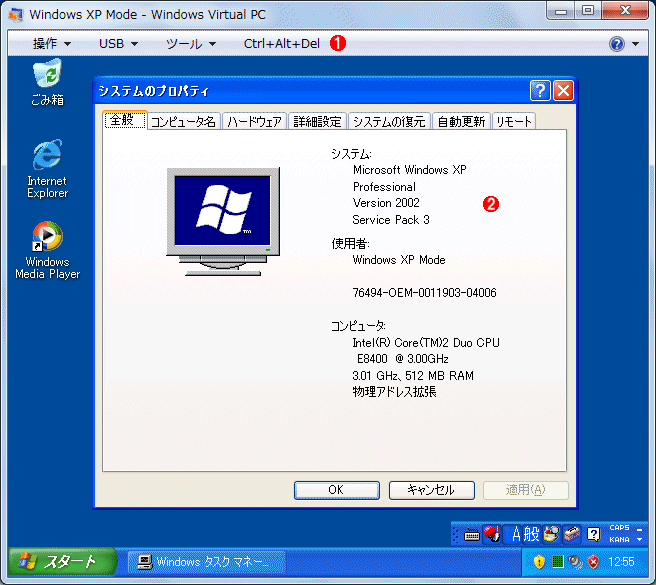Screen dimensions: 656x585
Task: Close the システムのプロパティ dialog with red X
Action: click(563, 90)
